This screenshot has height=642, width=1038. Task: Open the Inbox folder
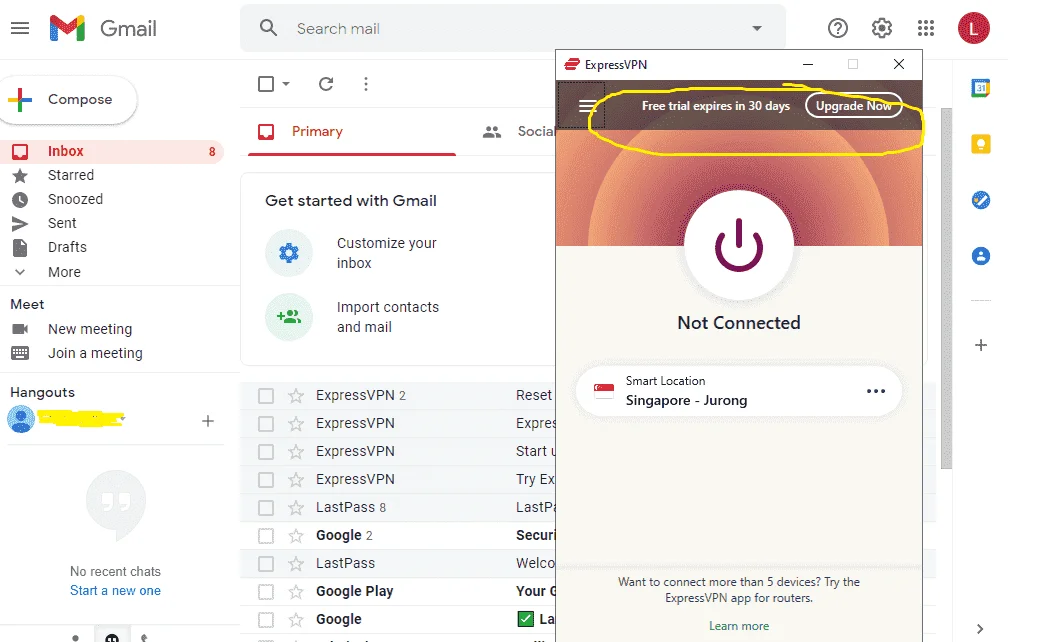tap(111, 152)
